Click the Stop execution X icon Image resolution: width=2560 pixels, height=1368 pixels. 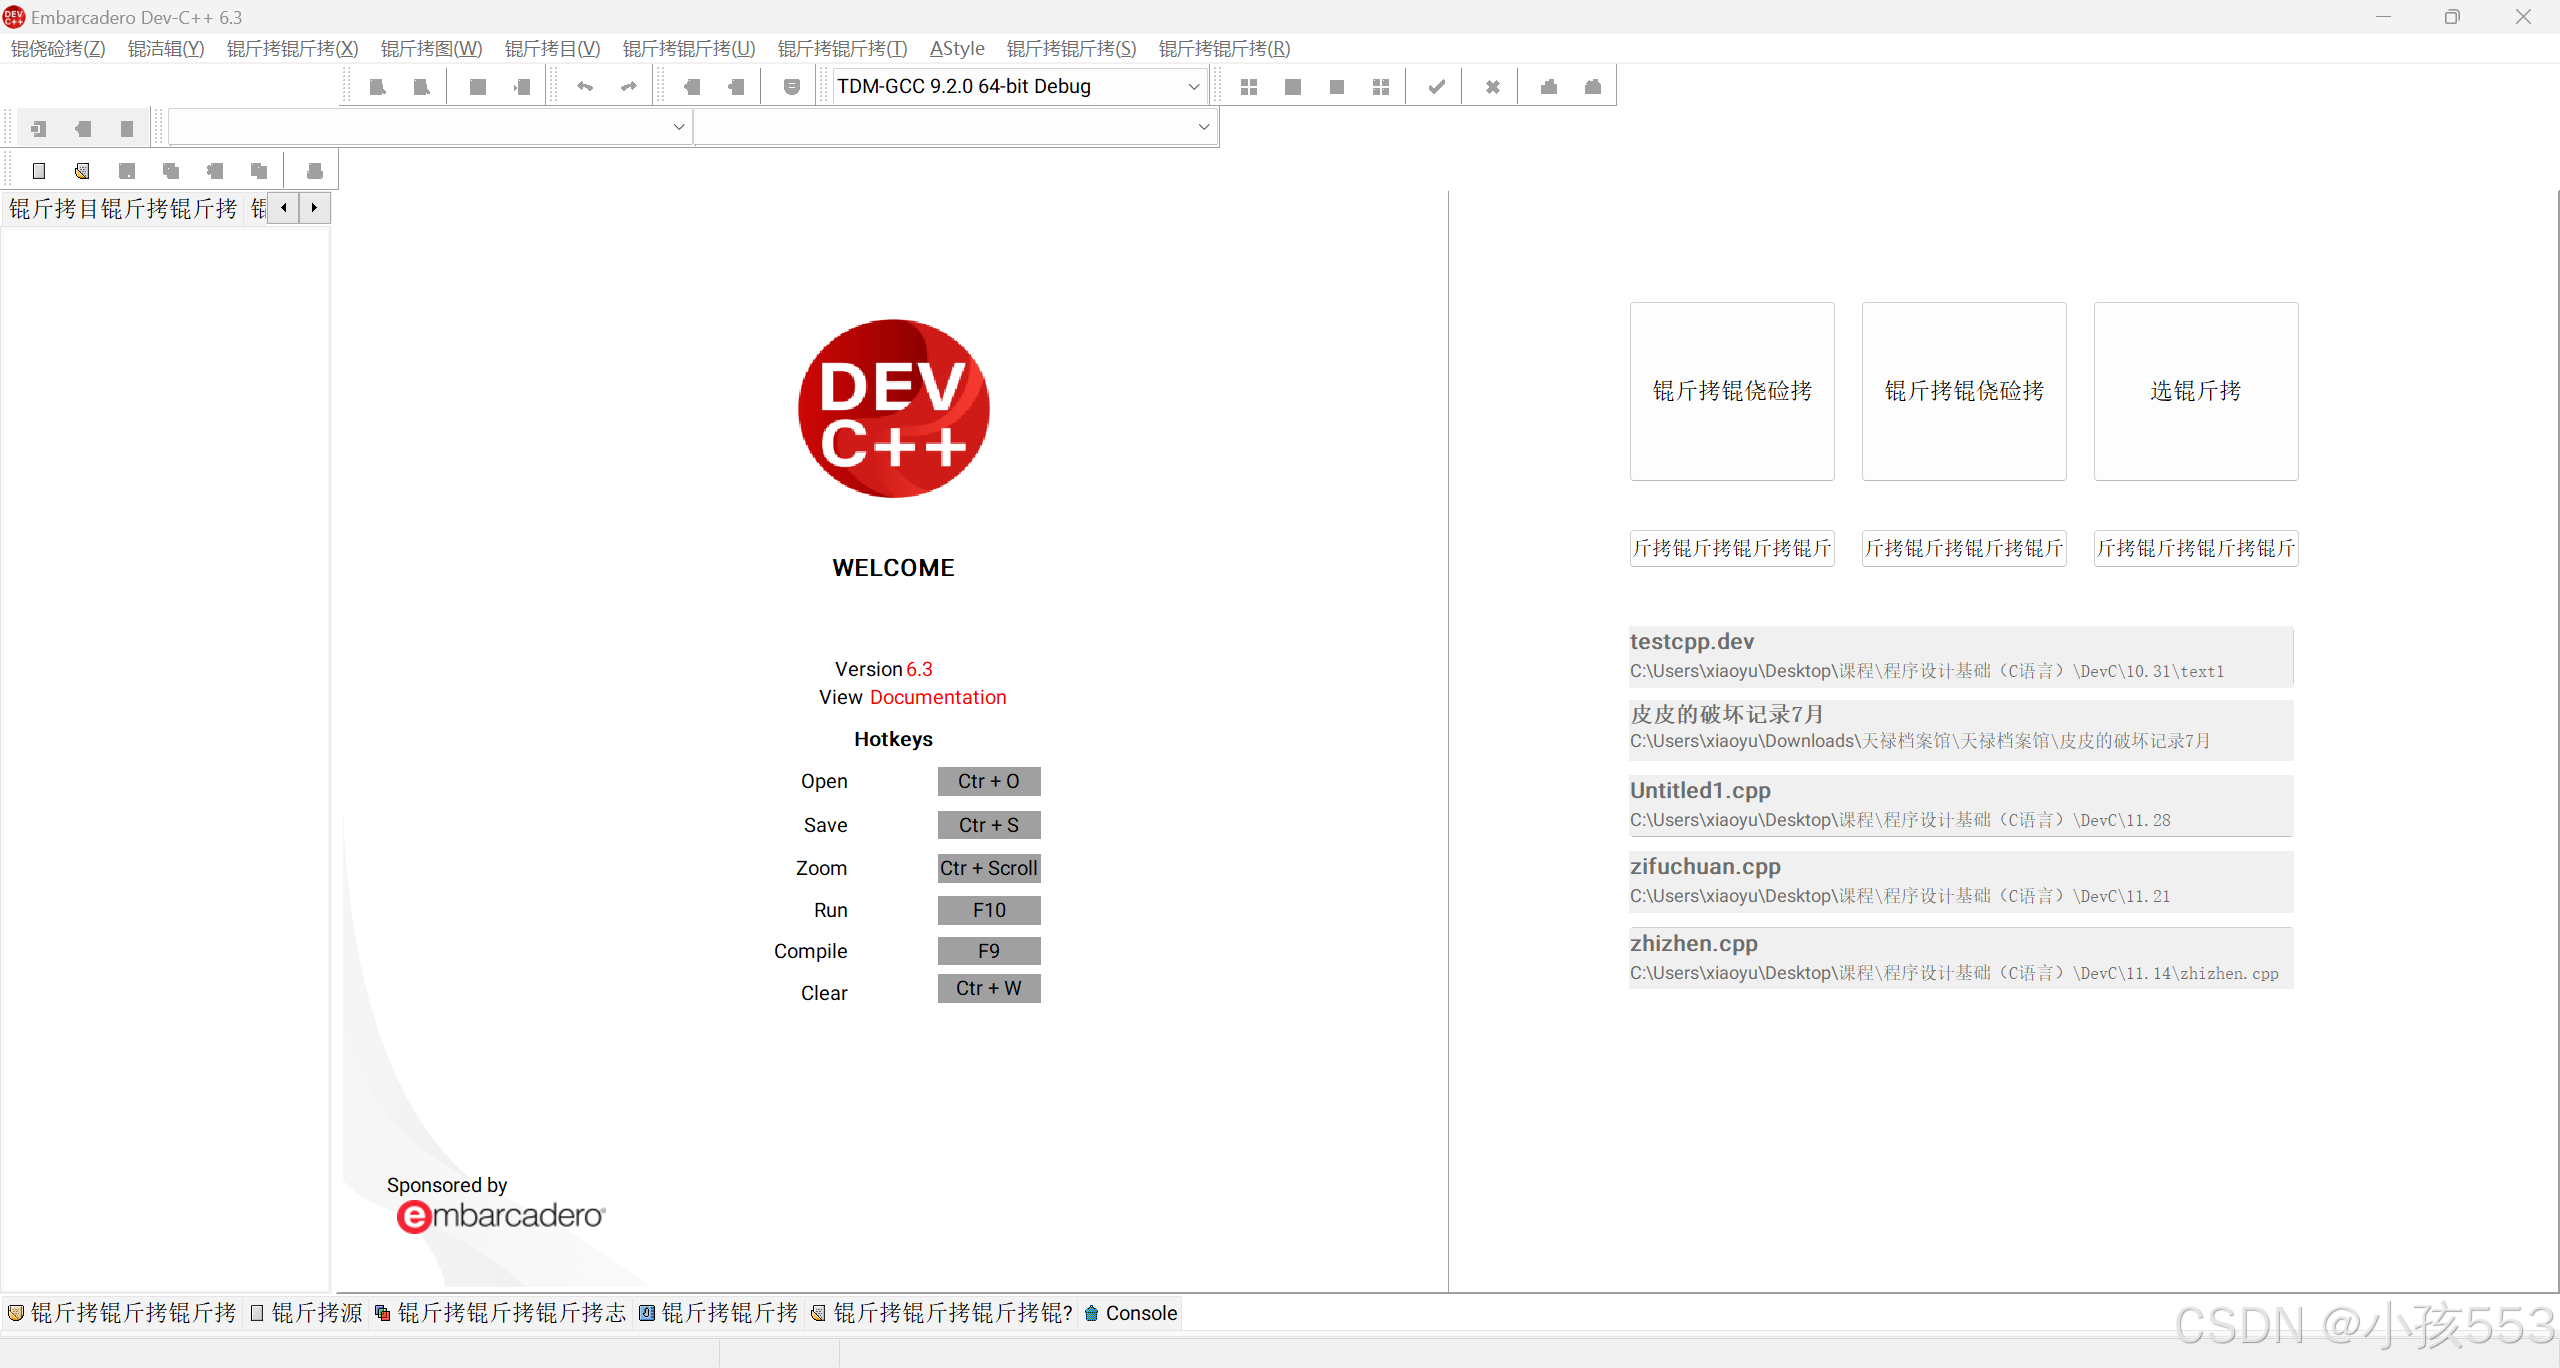click(1493, 87)
